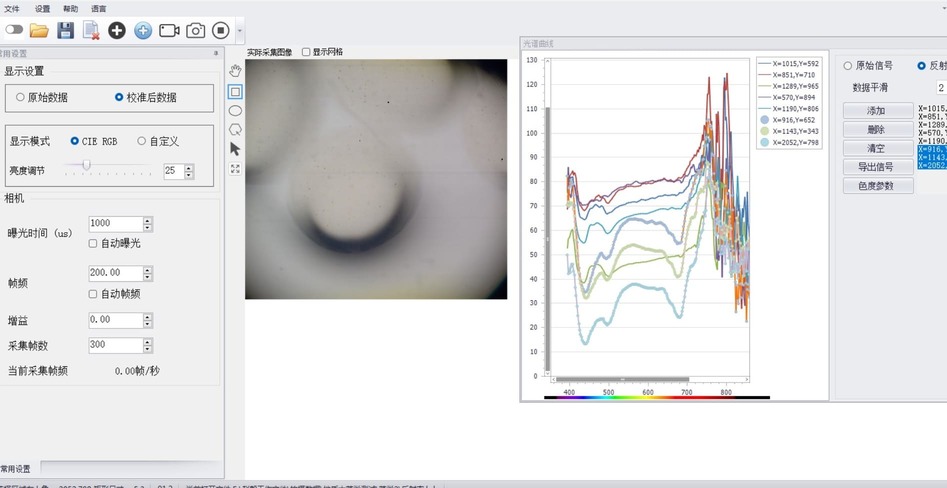Click the 色度参数 button
The height and width of the screenshot is (488, 947).
[x=877, y=186]
